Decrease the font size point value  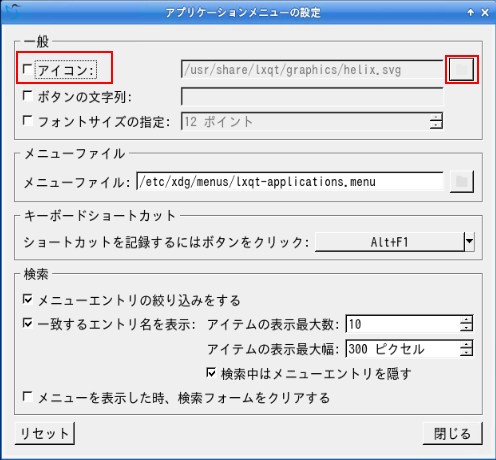click(436, 125)
